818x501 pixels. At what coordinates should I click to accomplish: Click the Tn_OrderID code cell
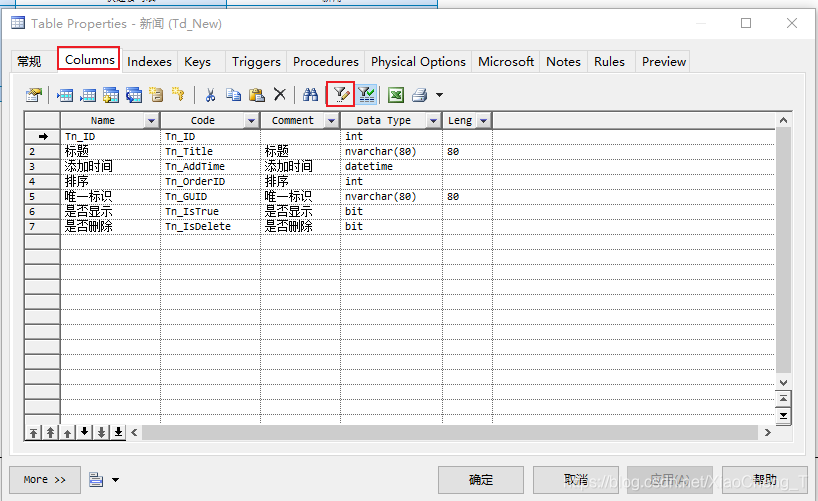pyautogui.click(x=210, y=182)
